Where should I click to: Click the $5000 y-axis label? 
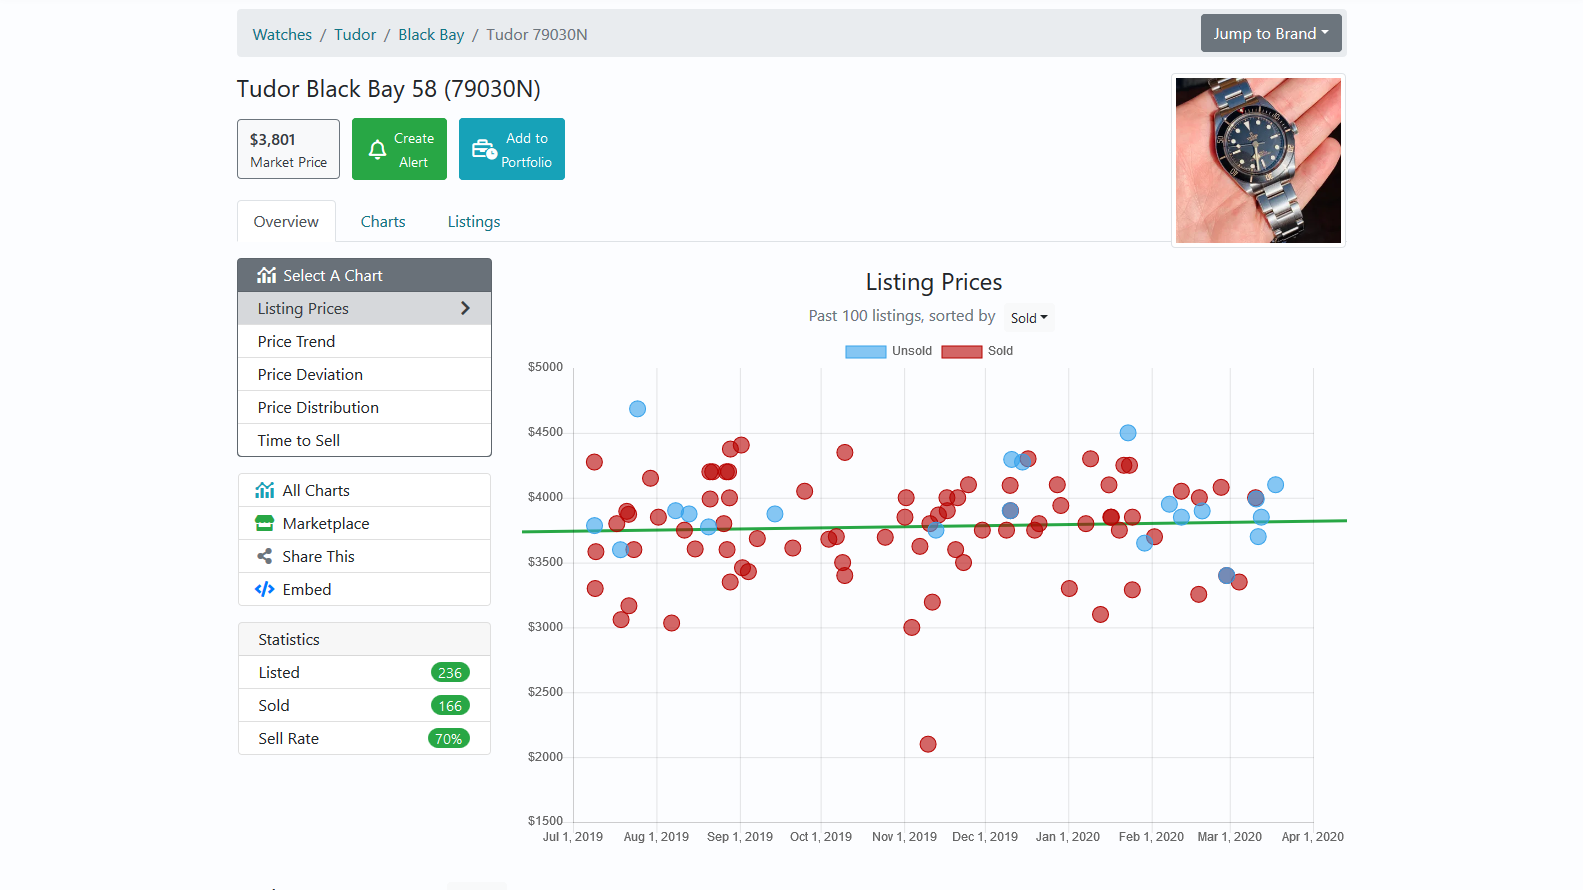pos(545,367)
